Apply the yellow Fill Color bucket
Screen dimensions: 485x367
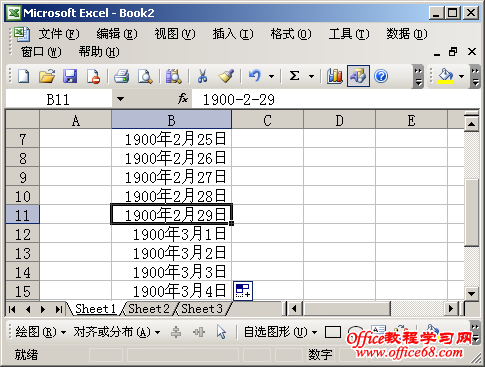point(446,76)
